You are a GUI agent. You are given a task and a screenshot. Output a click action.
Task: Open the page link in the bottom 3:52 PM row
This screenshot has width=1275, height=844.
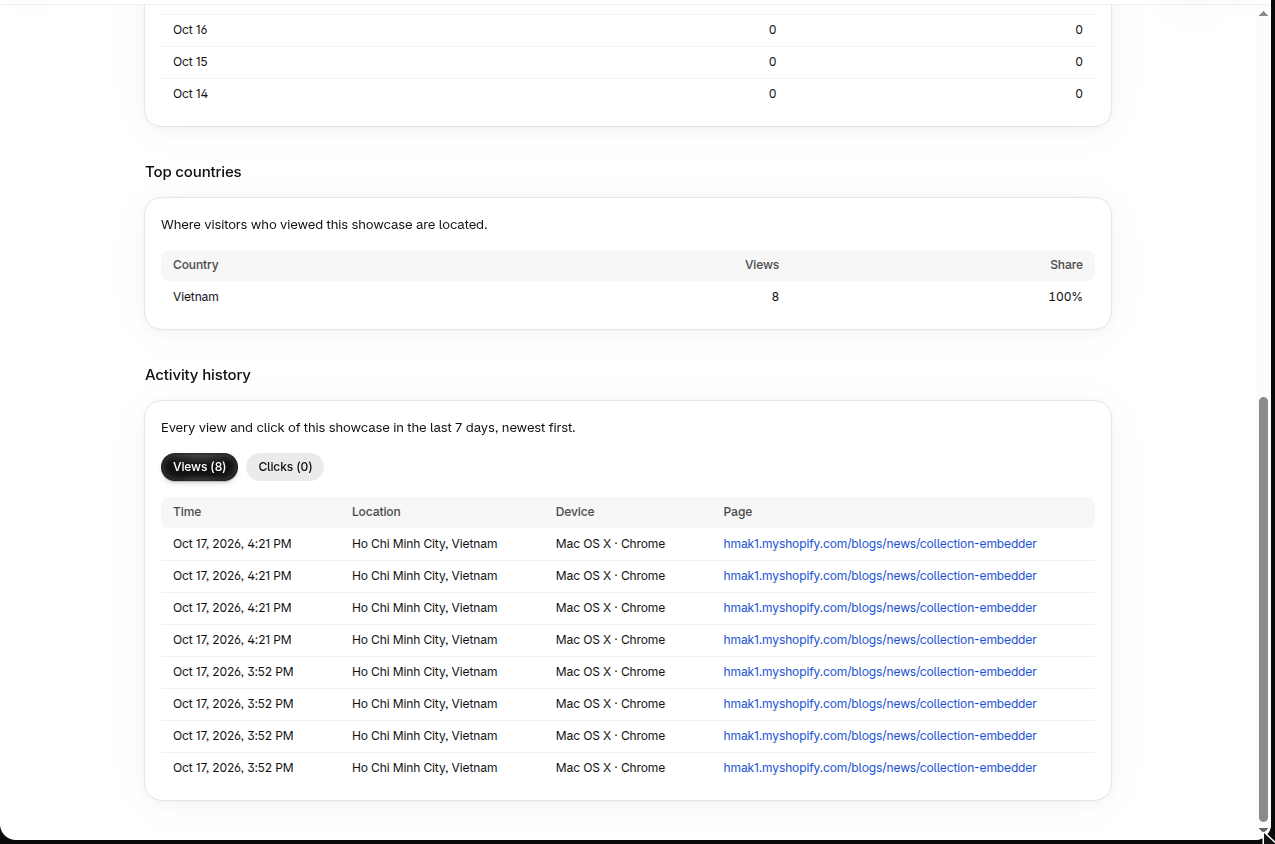point(880,768)
